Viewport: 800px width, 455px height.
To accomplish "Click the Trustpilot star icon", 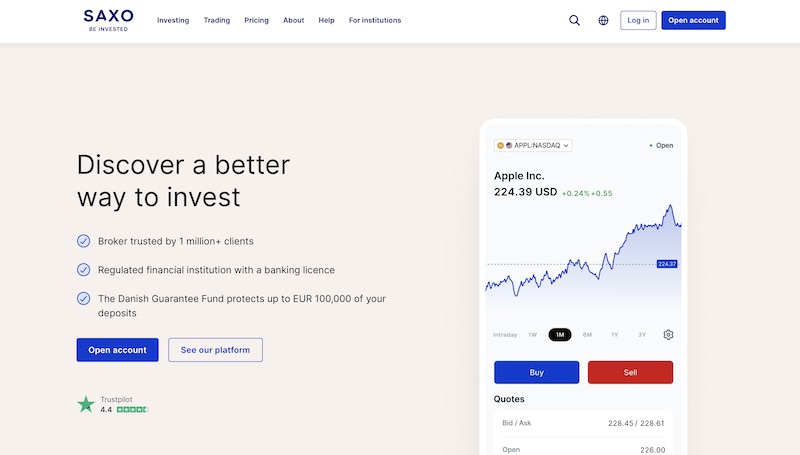I will coord(86,404).
